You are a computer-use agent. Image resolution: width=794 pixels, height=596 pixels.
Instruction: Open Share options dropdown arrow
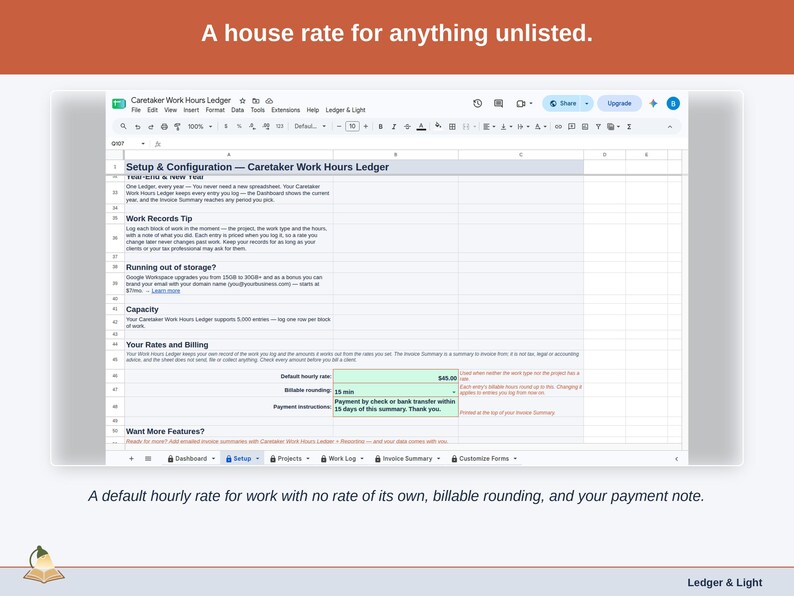(x=586, y=103)
